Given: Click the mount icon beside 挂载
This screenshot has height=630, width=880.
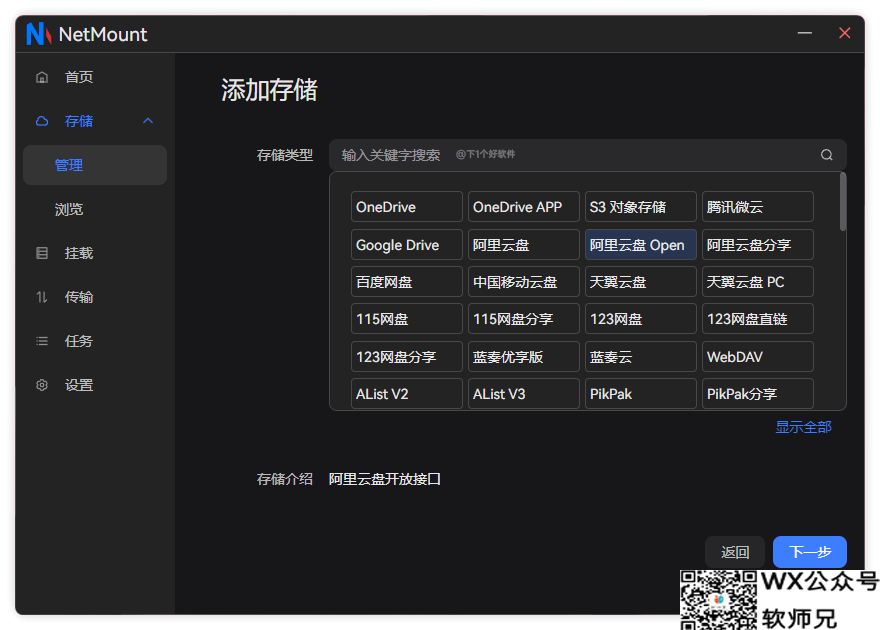Looking at the screenshot, I should (x=42, y=253).
